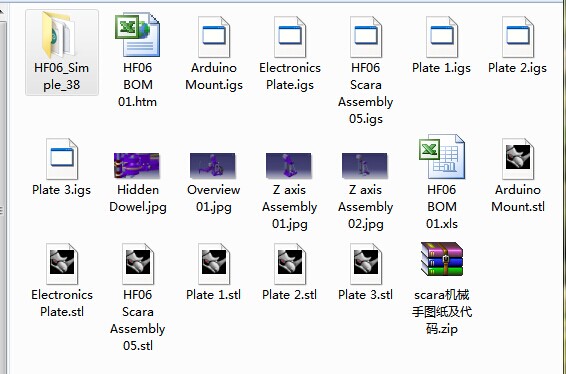Click the Overview 01.jpg thumbnail

(213, 166)
